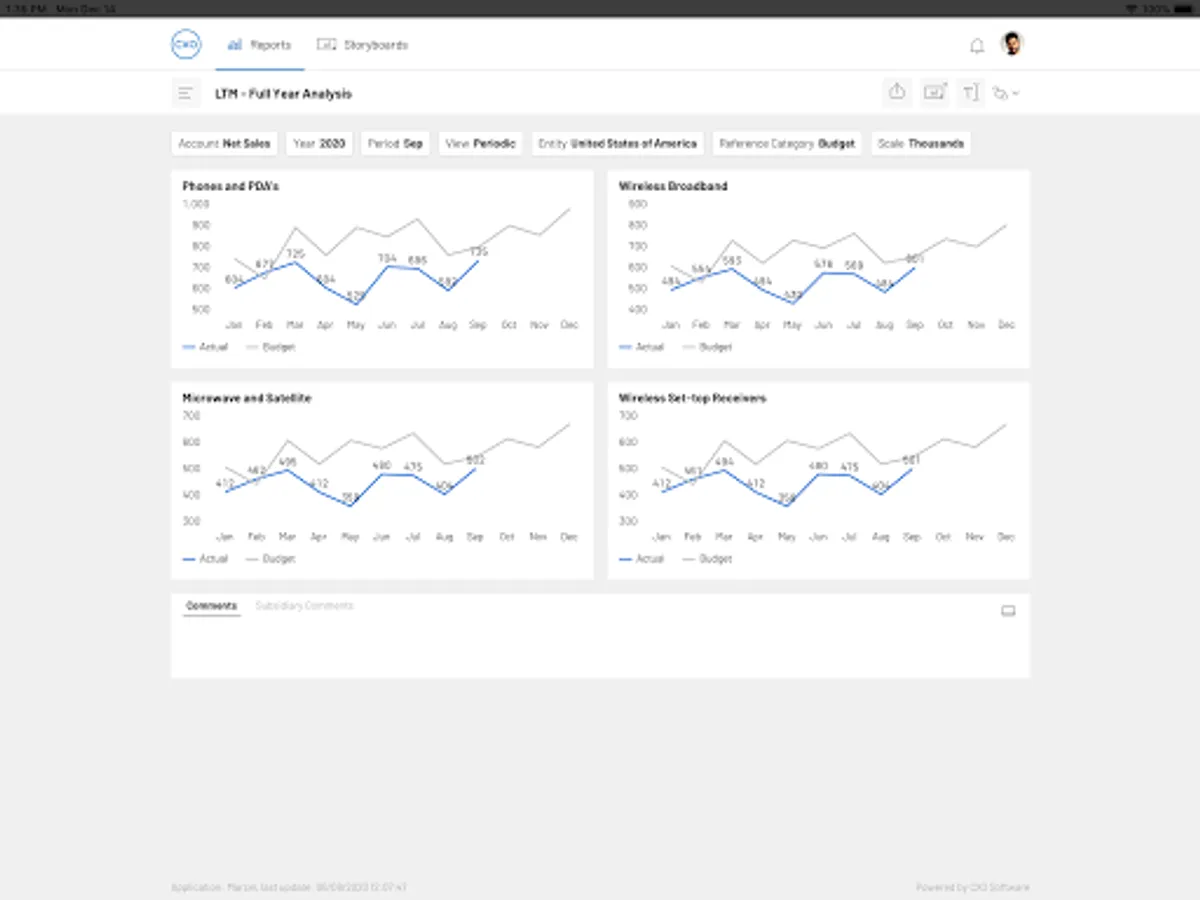
Task: Click the share/export icon
Action: point(897,92)
